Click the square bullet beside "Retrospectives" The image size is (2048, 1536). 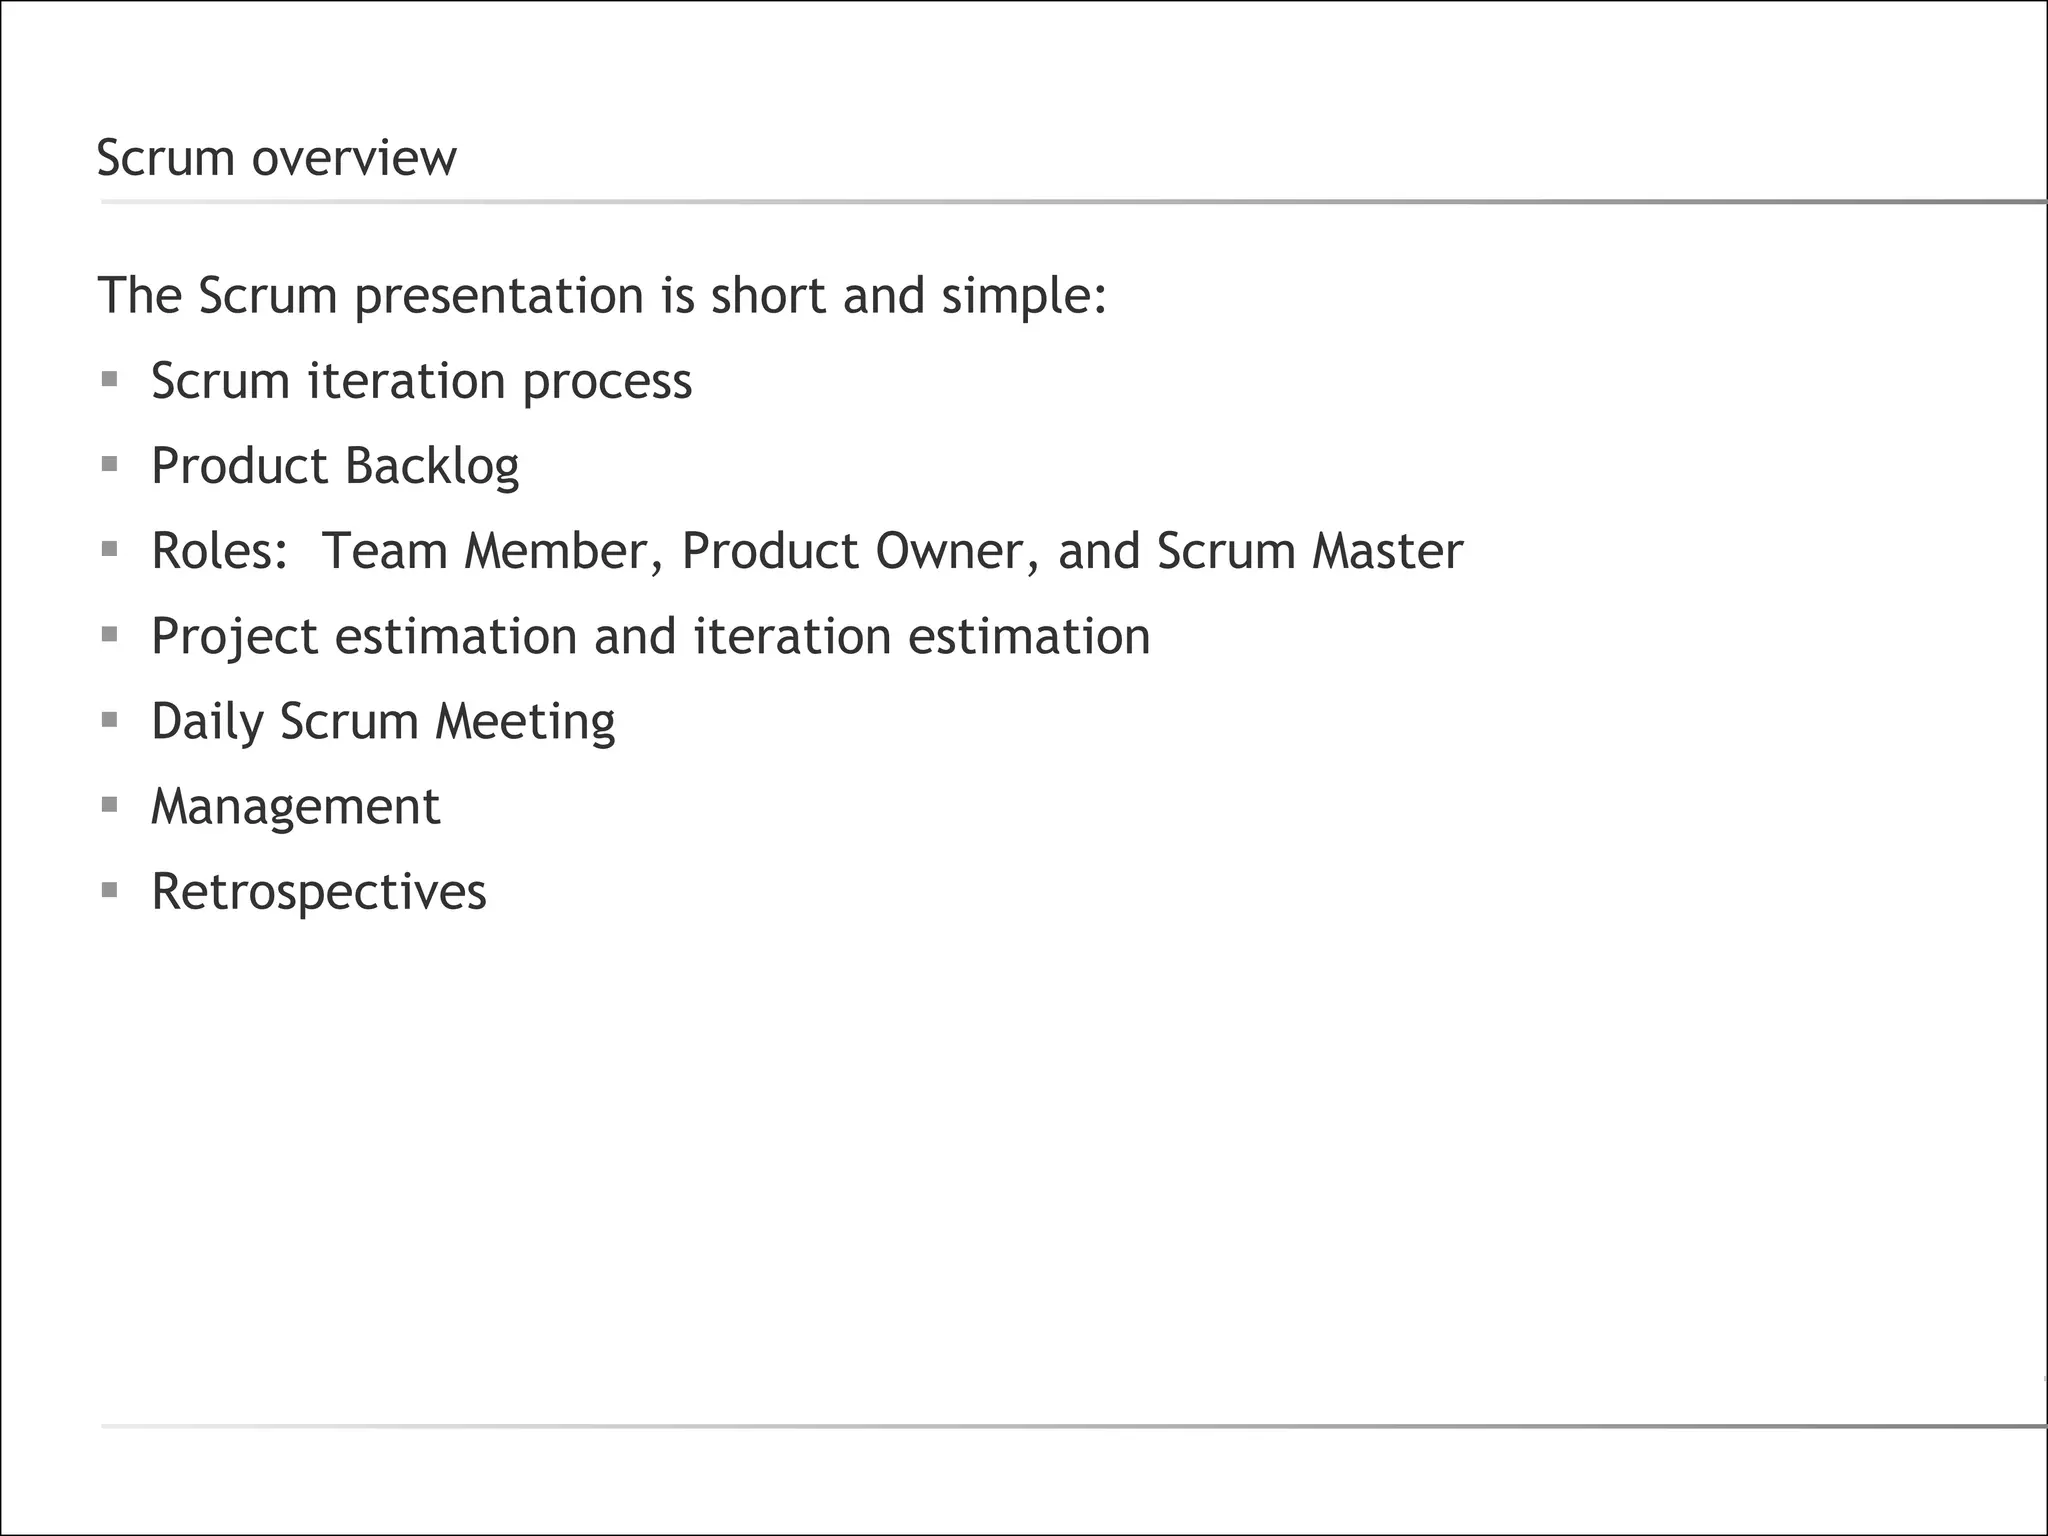110,889
